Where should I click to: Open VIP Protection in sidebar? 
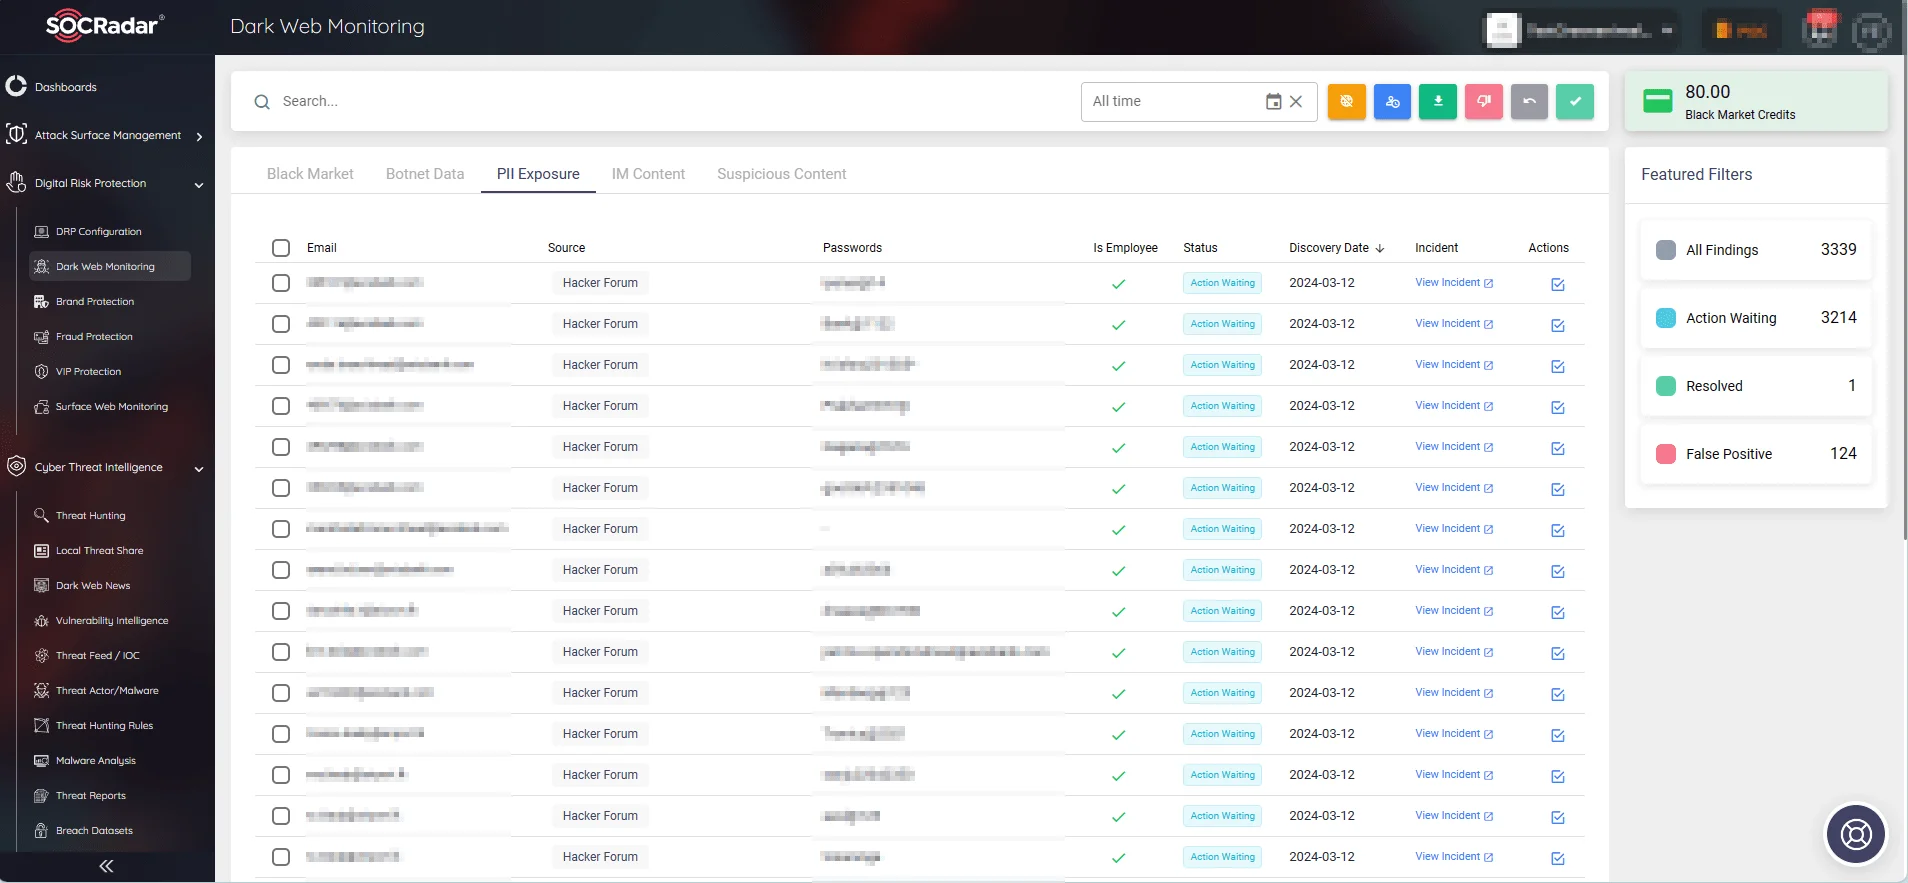click(88, 371)
